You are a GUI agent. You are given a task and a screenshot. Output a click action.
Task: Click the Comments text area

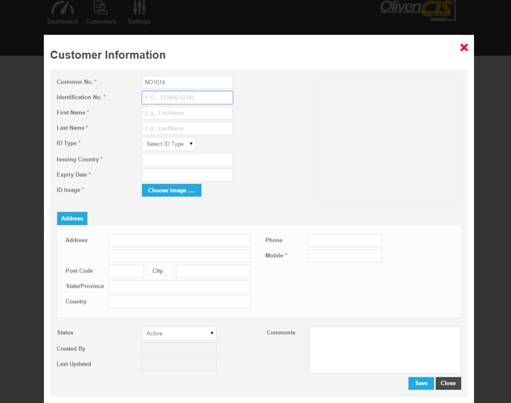click(x=385, y=350)
